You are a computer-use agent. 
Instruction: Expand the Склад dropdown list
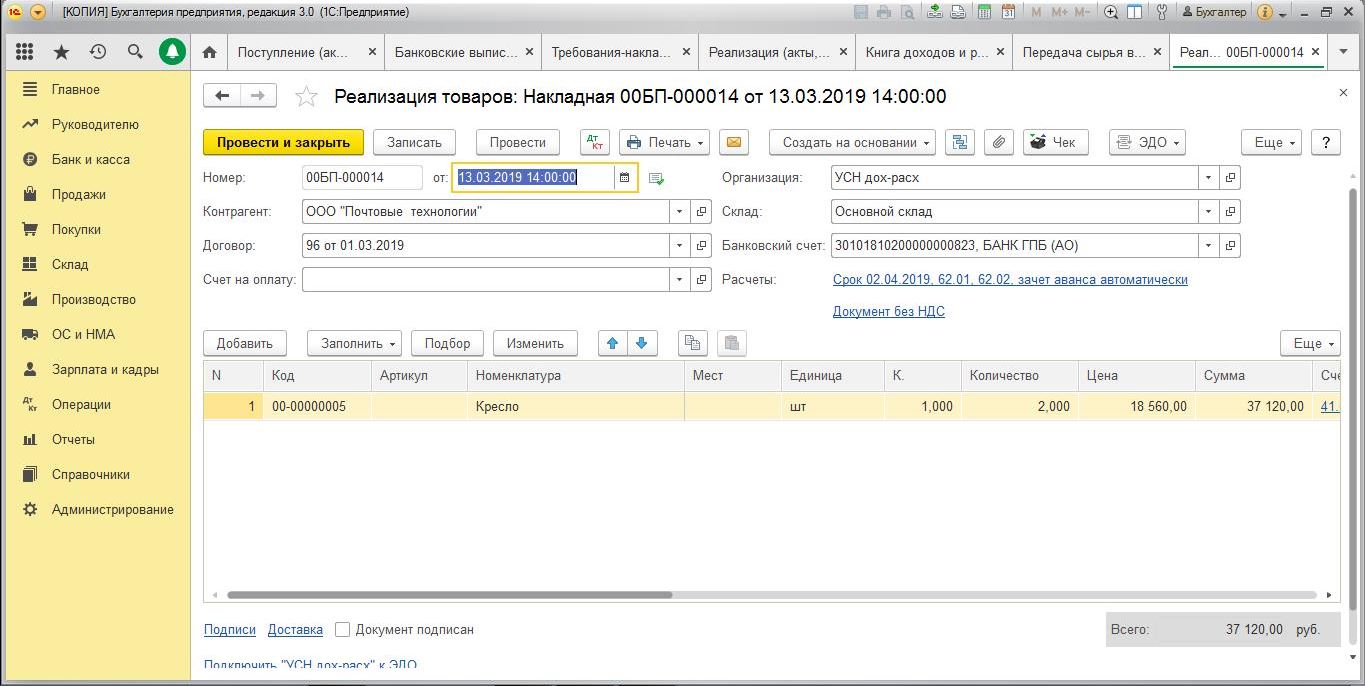(x=1209, y=212)
